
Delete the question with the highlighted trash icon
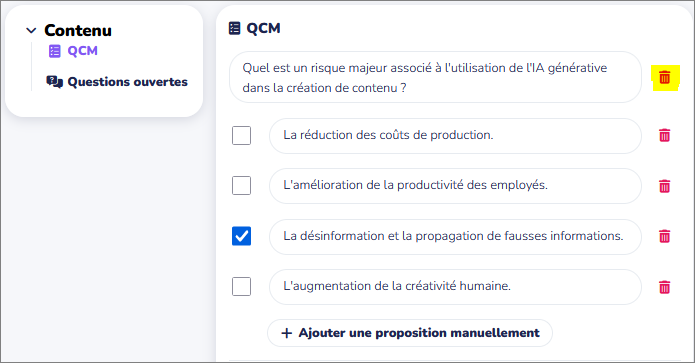pyautogui.click(x=664, y=78)
